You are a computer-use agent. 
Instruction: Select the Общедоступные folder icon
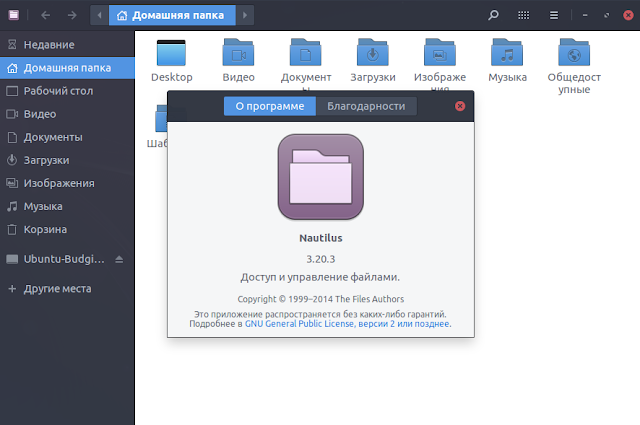574,53
